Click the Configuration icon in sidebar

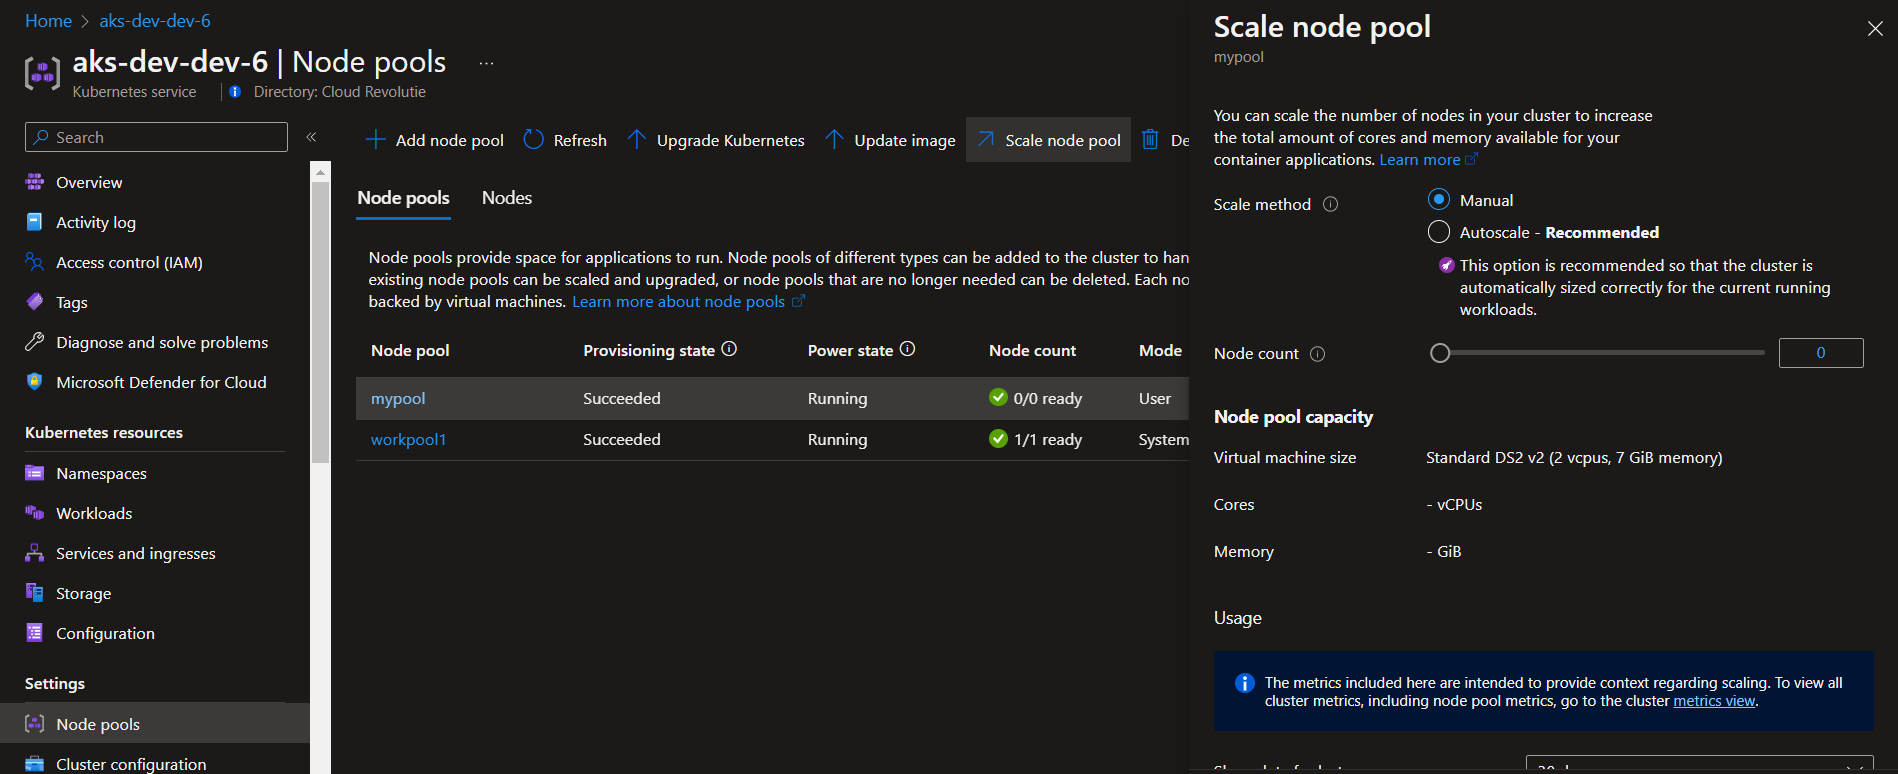click(35, 633)
